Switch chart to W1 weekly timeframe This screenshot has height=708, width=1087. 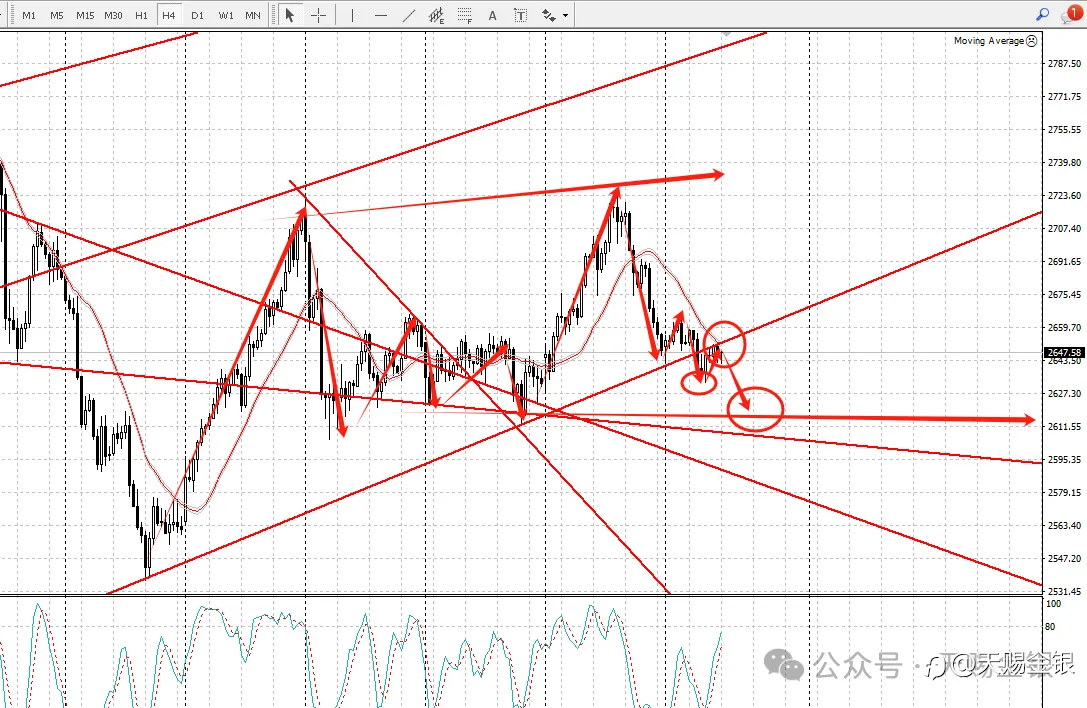coord(226,15)
